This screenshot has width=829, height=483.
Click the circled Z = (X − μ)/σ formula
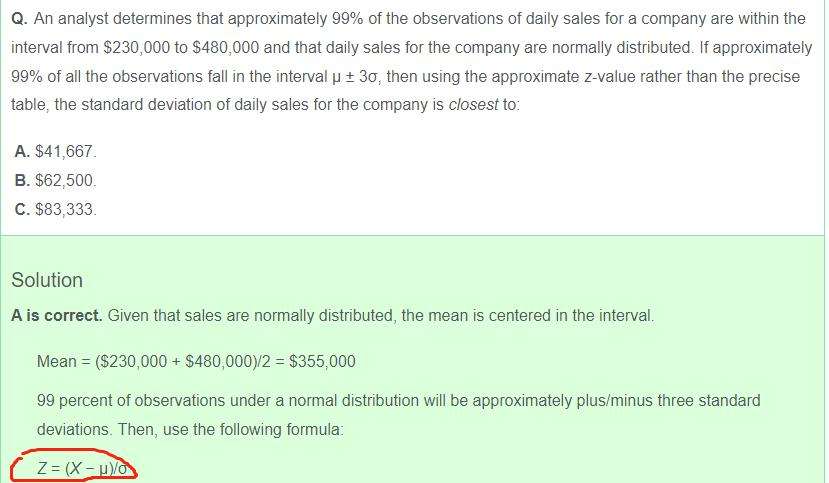(83, 469)
